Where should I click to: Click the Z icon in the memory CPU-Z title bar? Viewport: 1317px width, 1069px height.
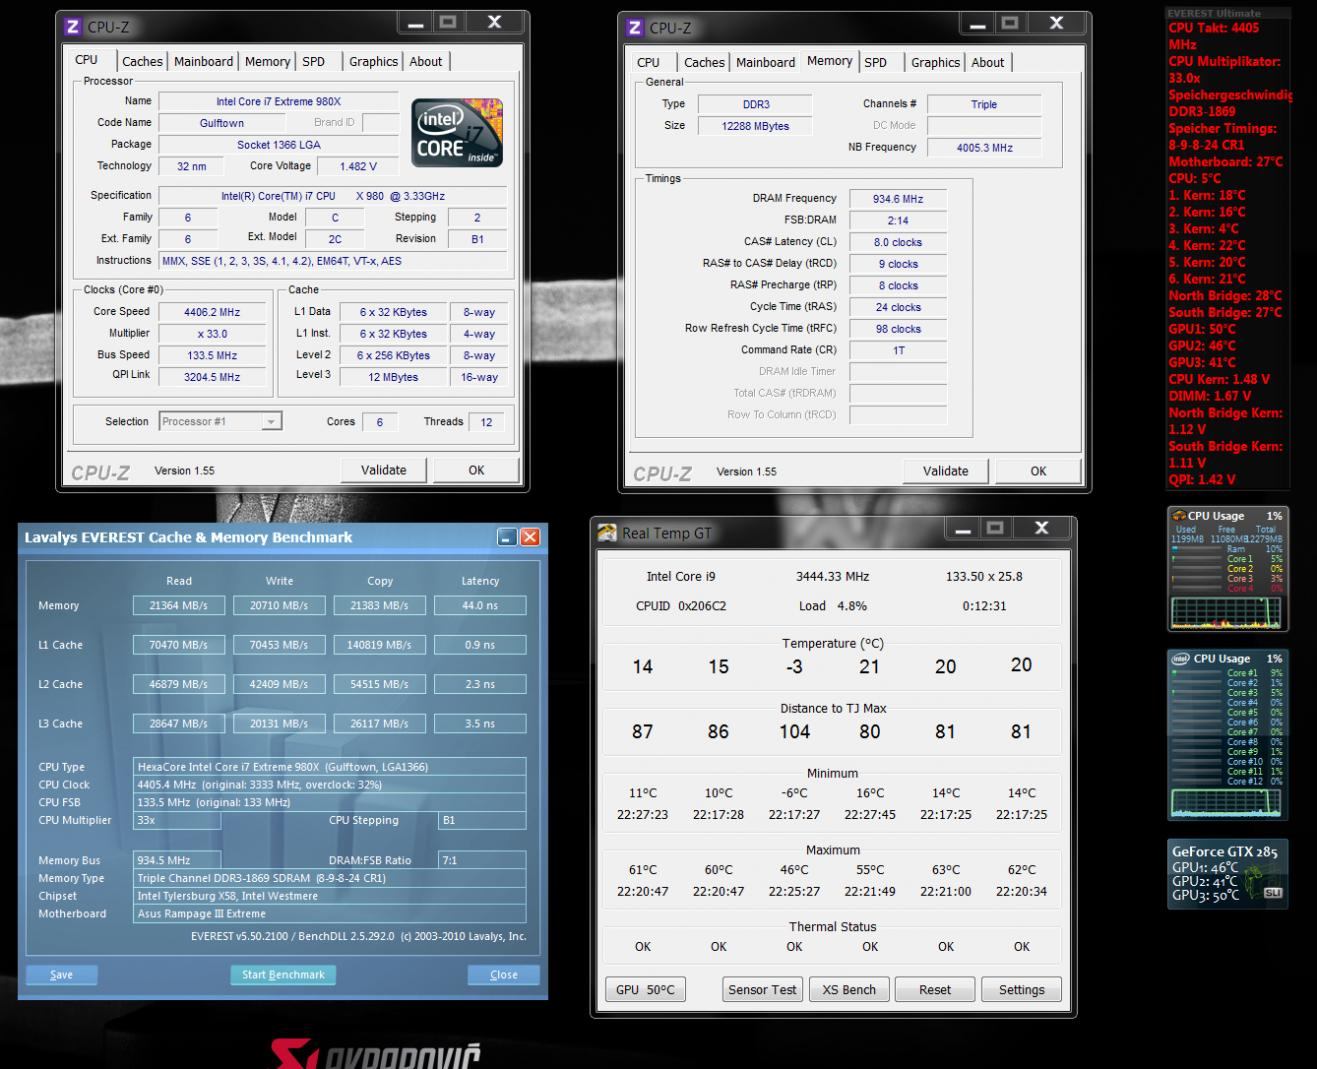point(634,28)
